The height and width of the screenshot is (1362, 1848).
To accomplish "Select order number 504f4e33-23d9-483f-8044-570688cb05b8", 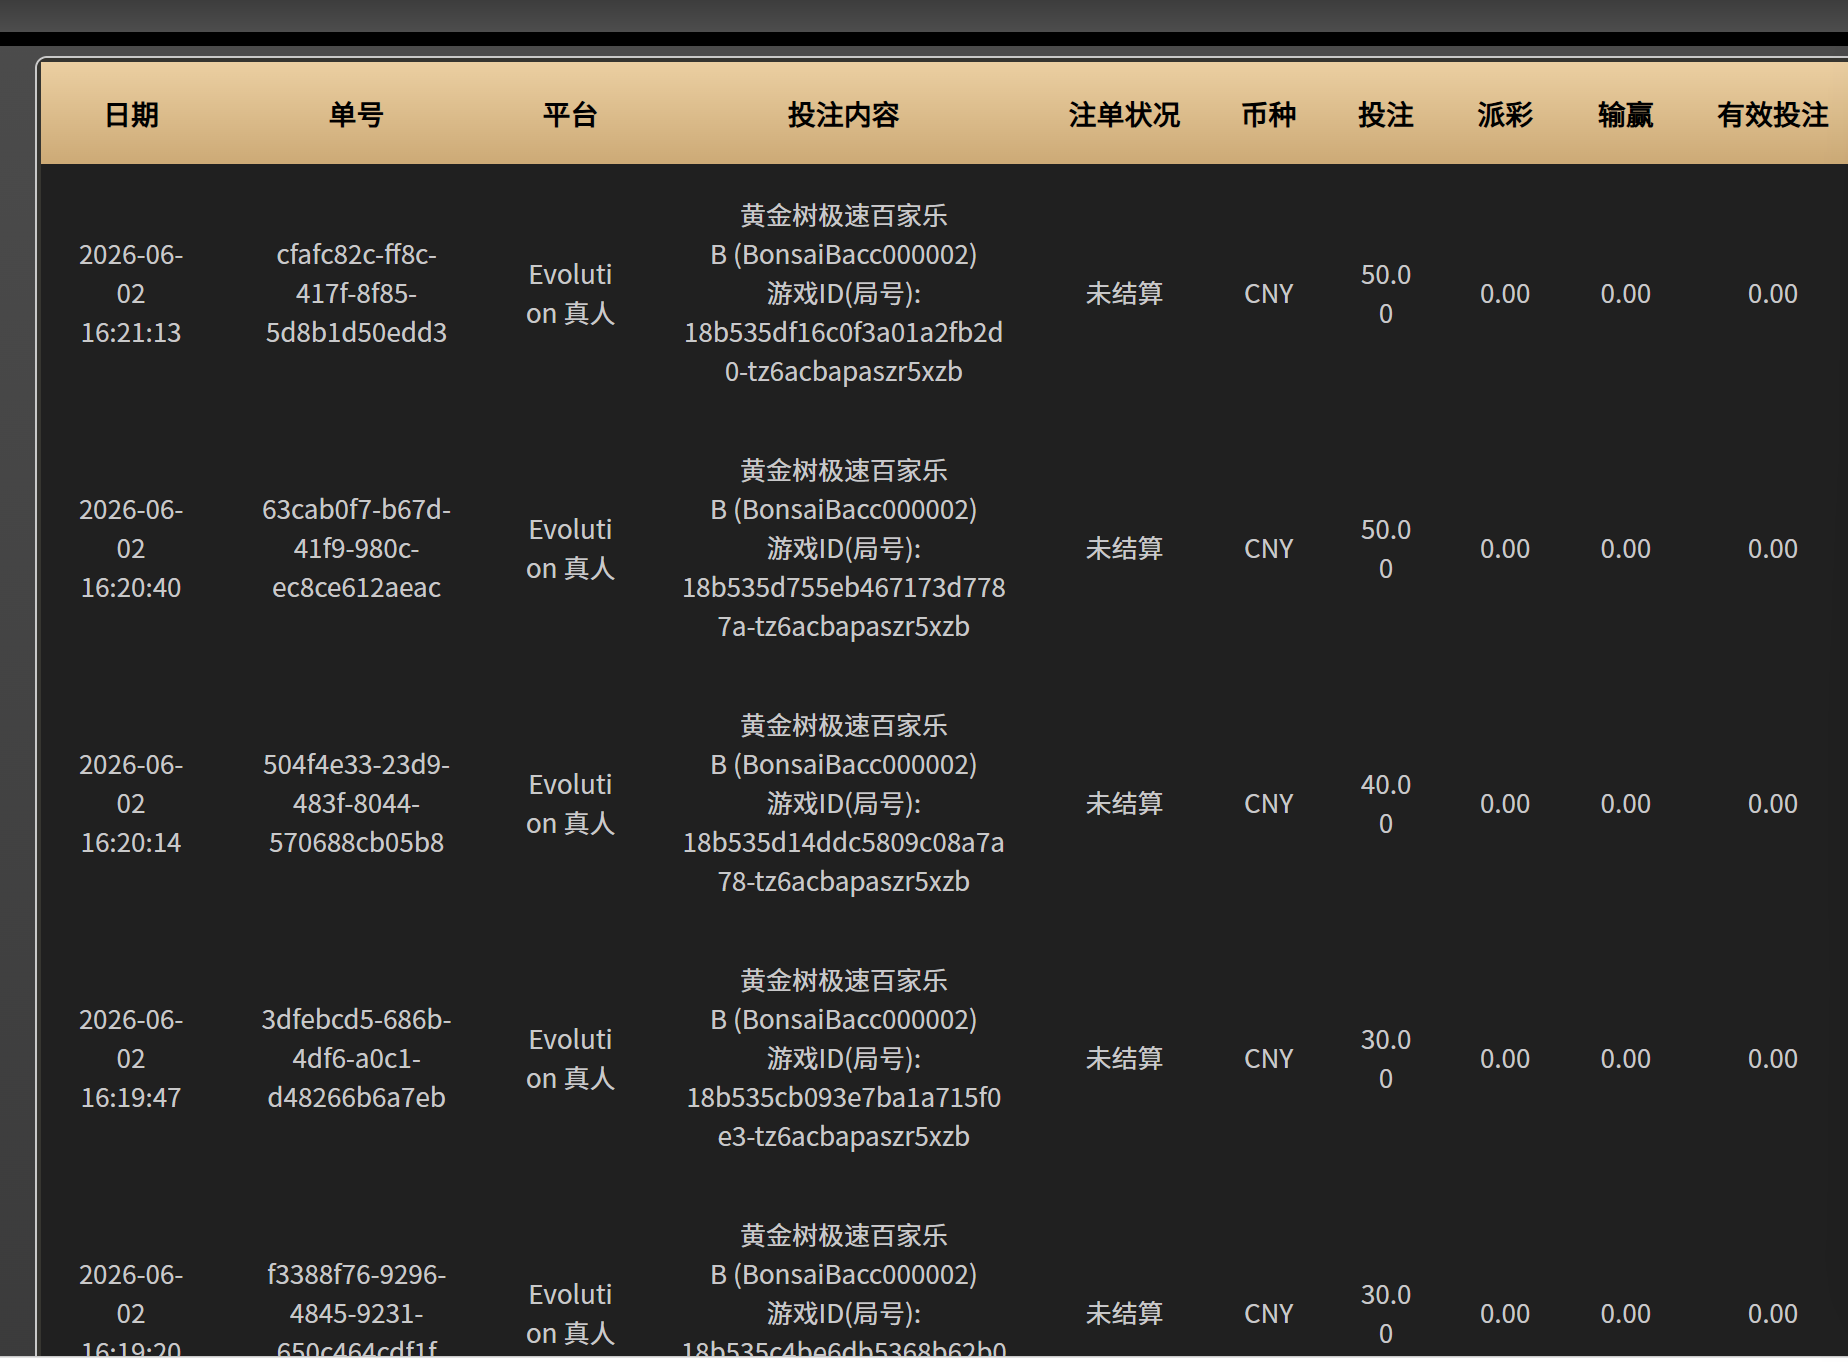I will coord(356,803).
